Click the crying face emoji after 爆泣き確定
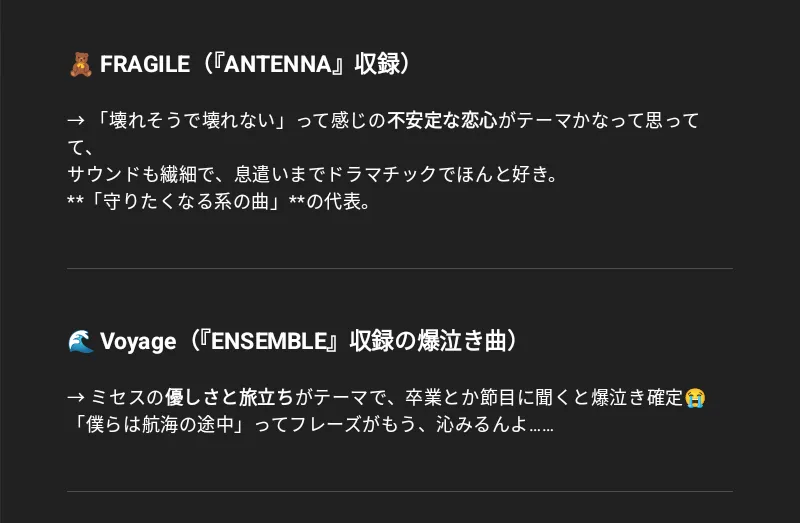800x523 pixels. point(696,398)
